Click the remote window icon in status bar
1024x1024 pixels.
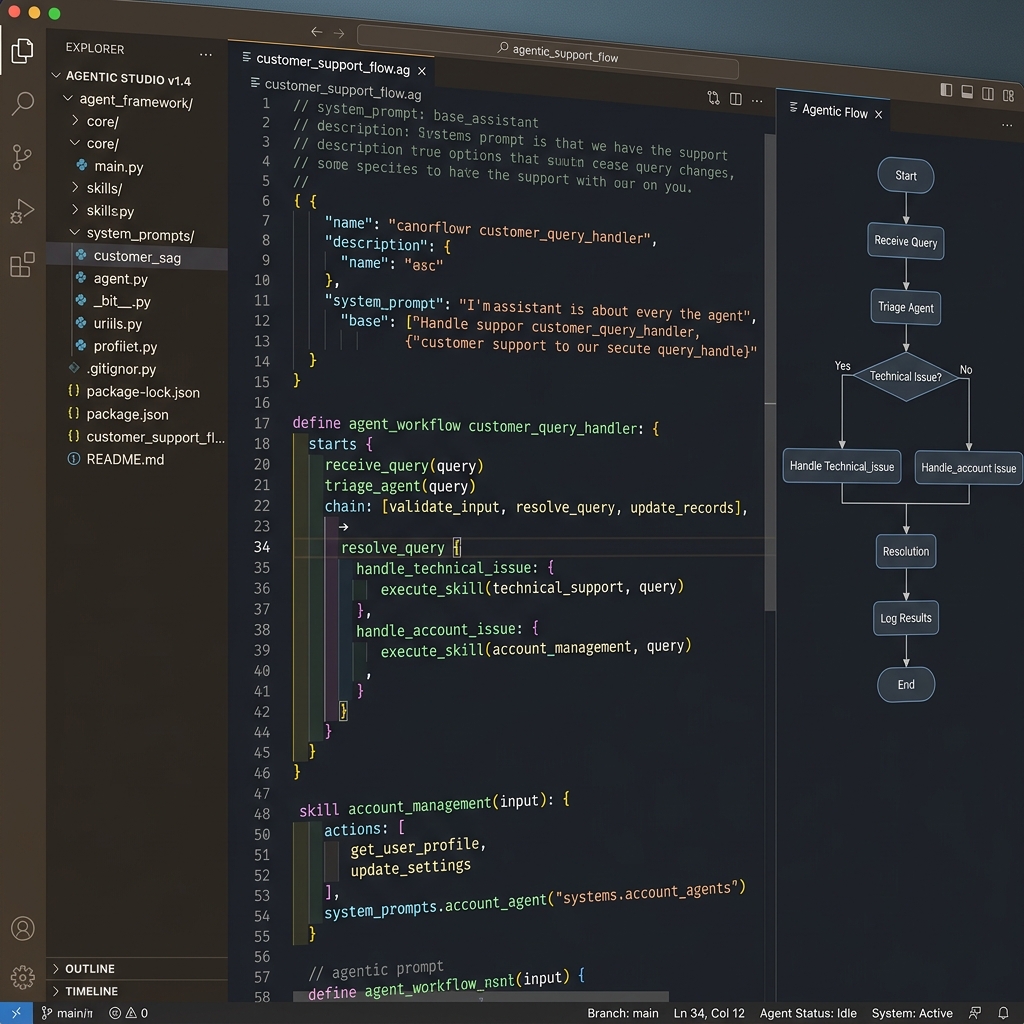[x=16, y=1013]
